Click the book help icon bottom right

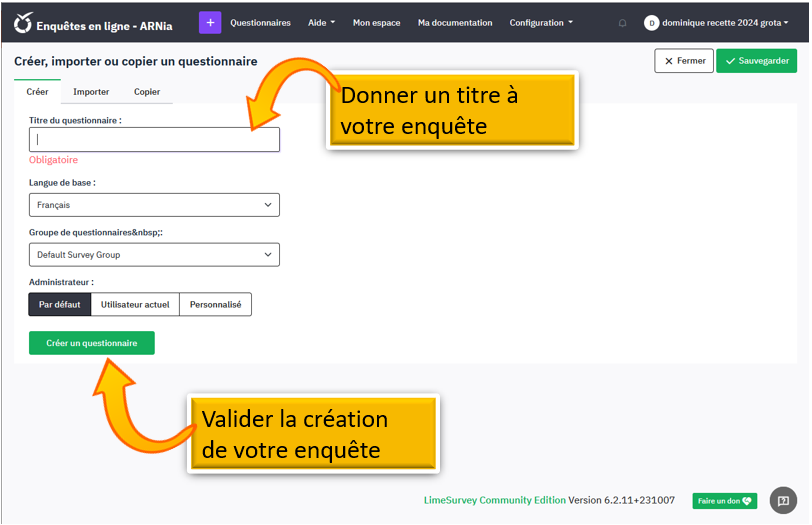(784, 500)
